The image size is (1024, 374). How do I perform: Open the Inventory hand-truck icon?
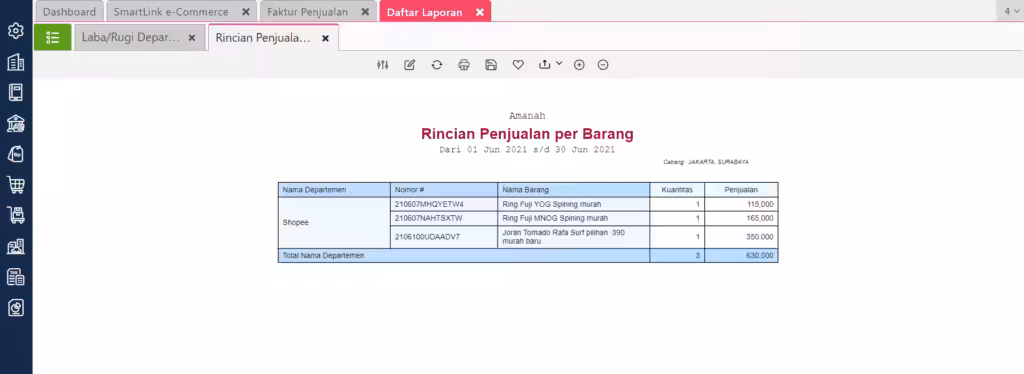16,215
